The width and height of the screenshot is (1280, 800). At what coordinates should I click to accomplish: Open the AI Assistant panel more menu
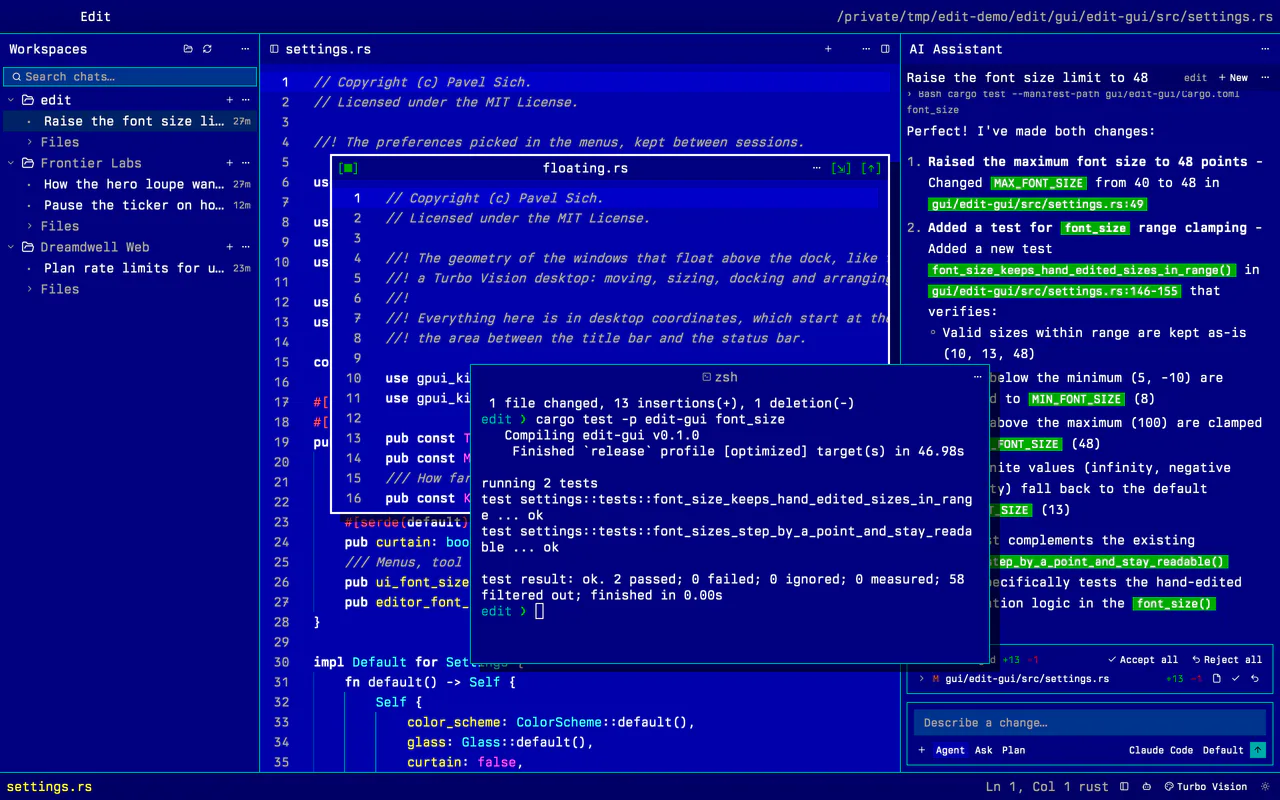(x=1265, y=49)
